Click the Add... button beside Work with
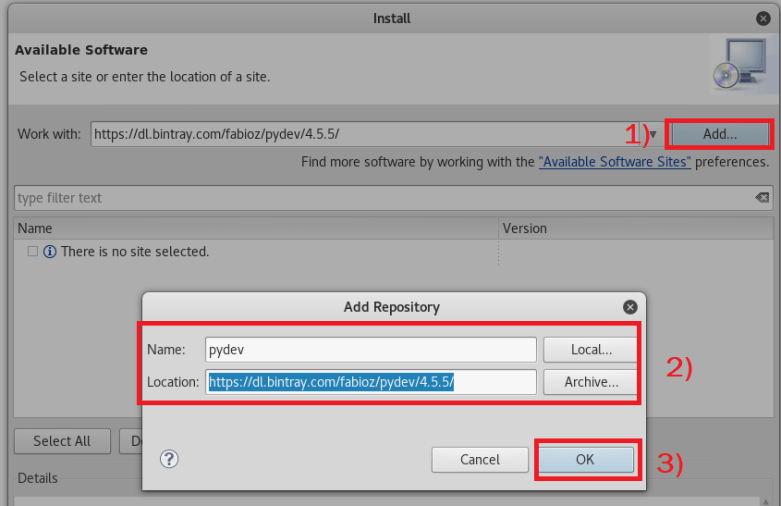This screenshot has width=781, height=506. click(719, 134)
